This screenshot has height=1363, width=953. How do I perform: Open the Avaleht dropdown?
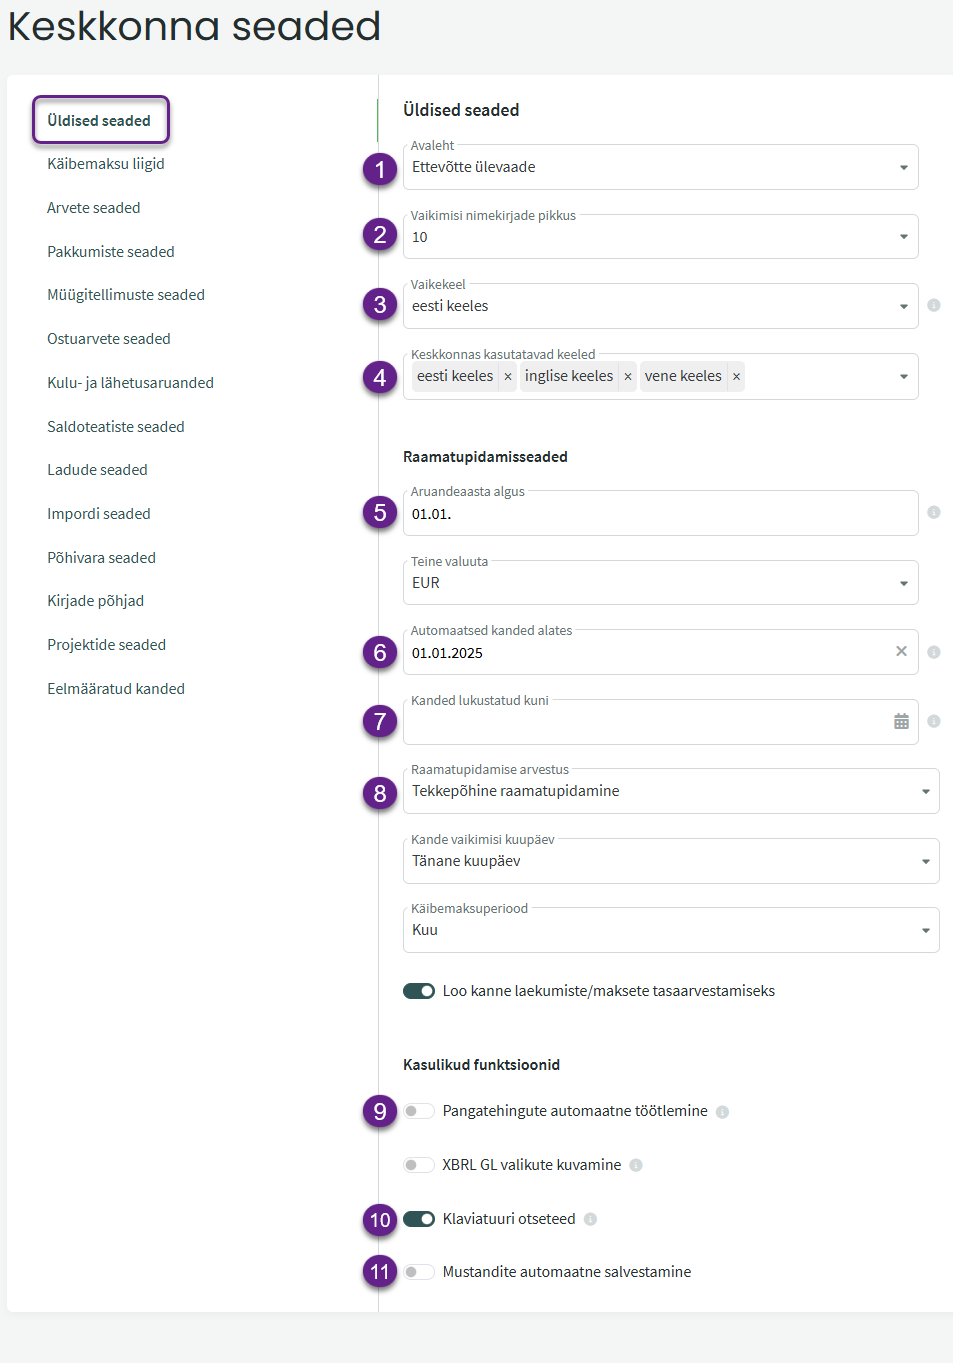[660, 167]
